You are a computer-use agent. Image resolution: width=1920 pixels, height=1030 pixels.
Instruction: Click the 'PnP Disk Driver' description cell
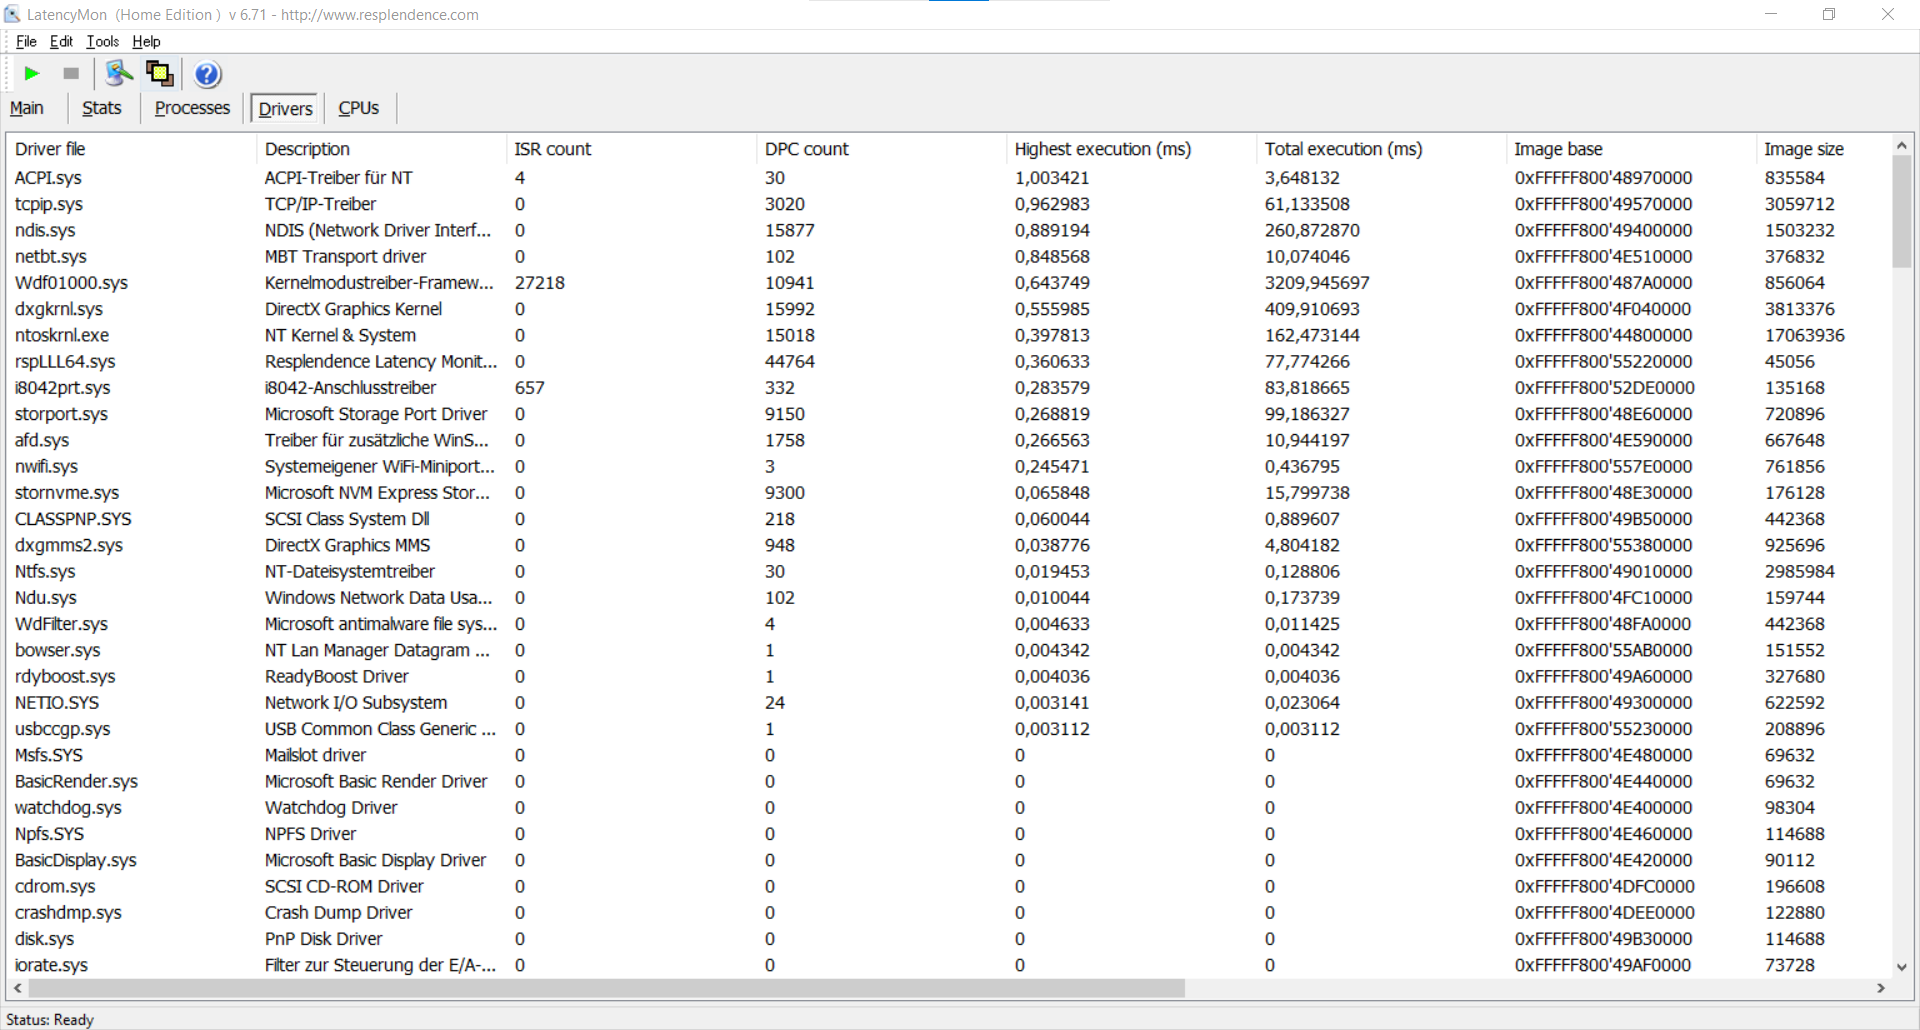point(323,939)
